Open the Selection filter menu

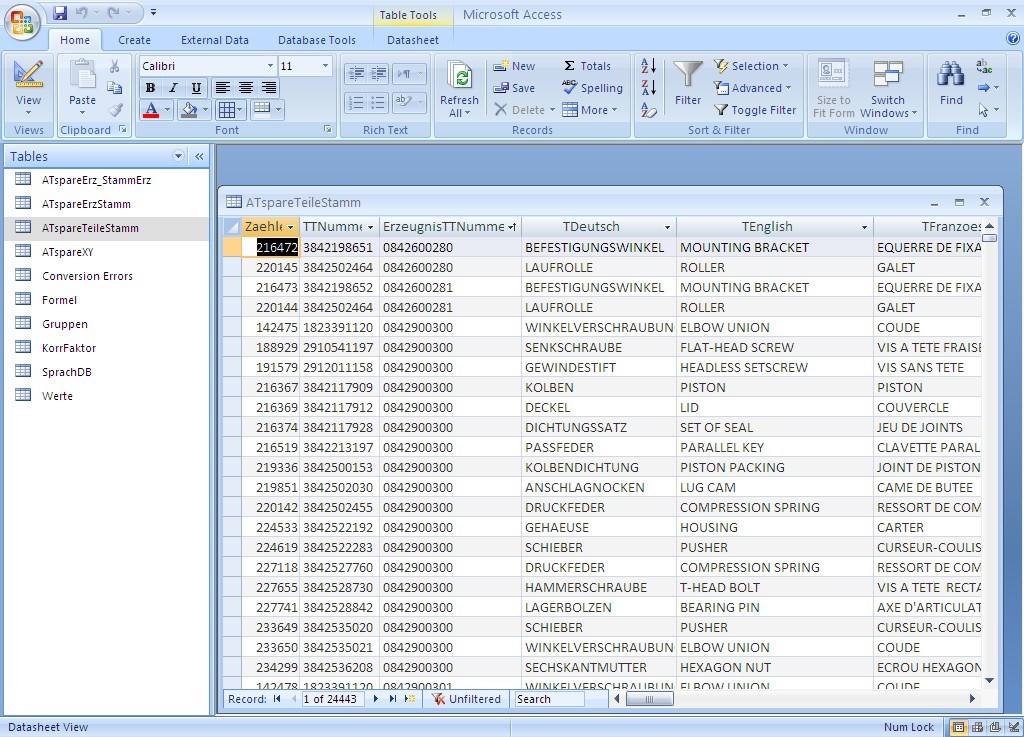click(x=751, y=66)
